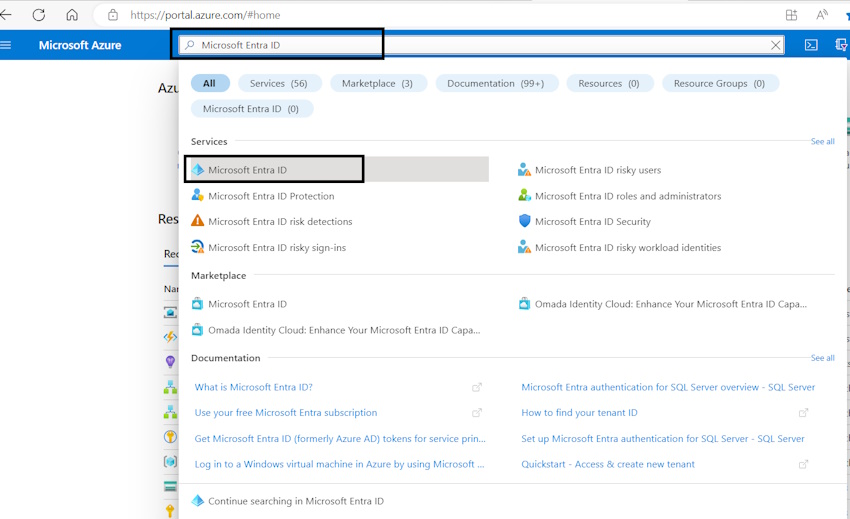The height and width of the screenshot is (519, 850).
Task: Click See all next to Services
Action: click(x=822, y=142)
